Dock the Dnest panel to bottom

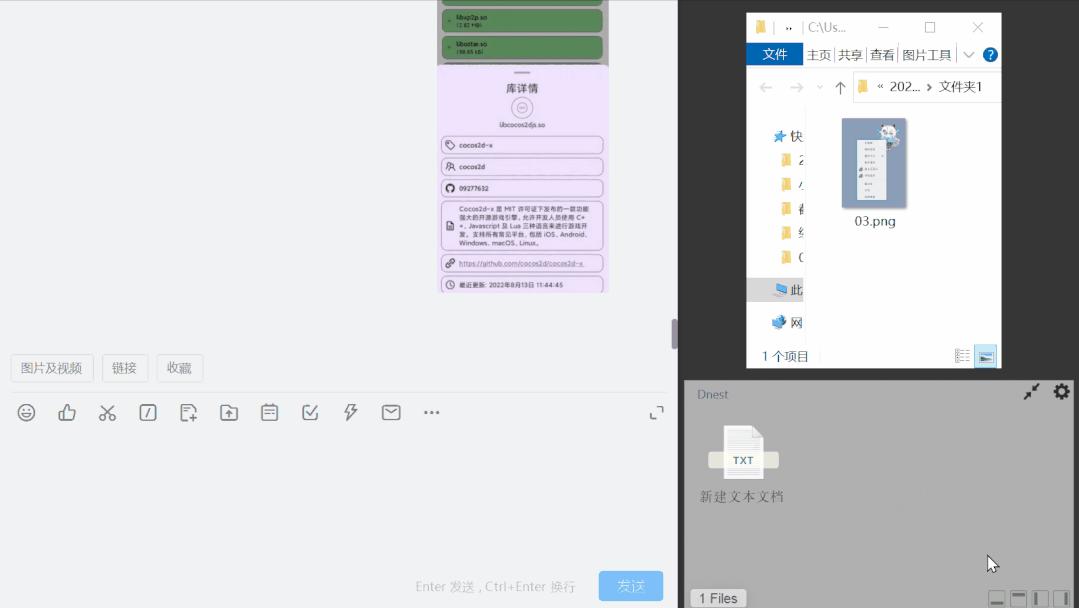tap(997, 598)
